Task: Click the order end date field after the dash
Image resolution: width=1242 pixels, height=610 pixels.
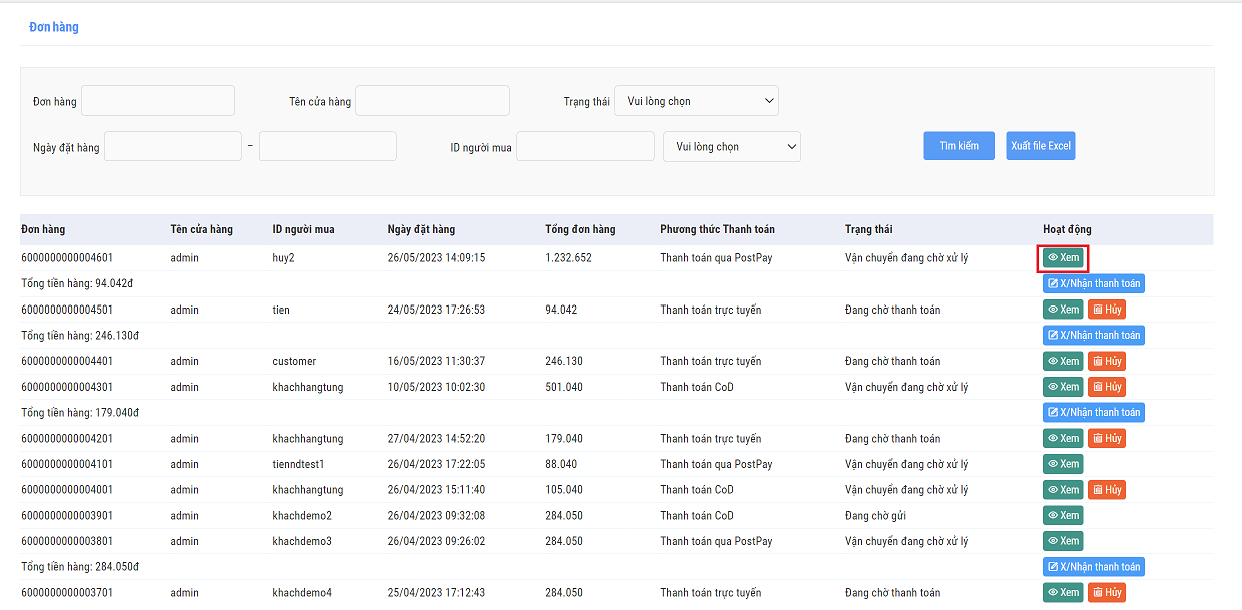Action: click(x=327, y=147)
